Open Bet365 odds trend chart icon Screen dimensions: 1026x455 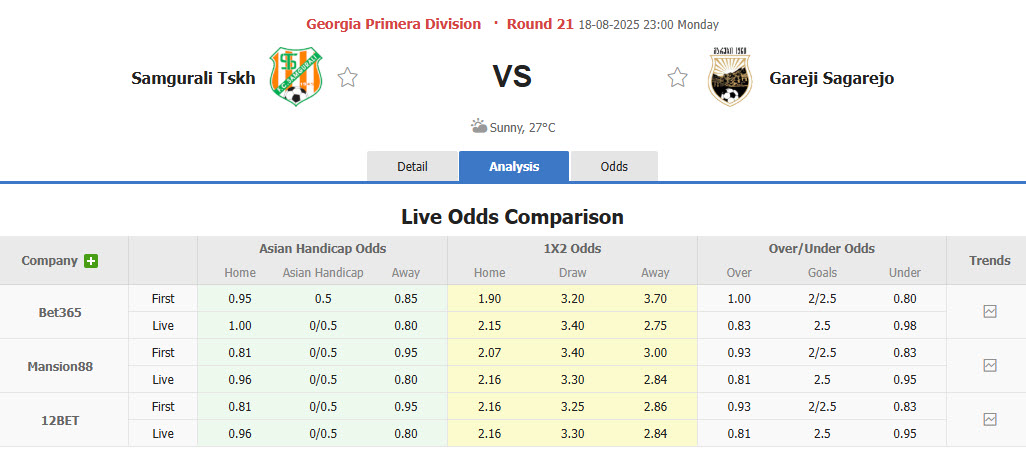(989, 312)
